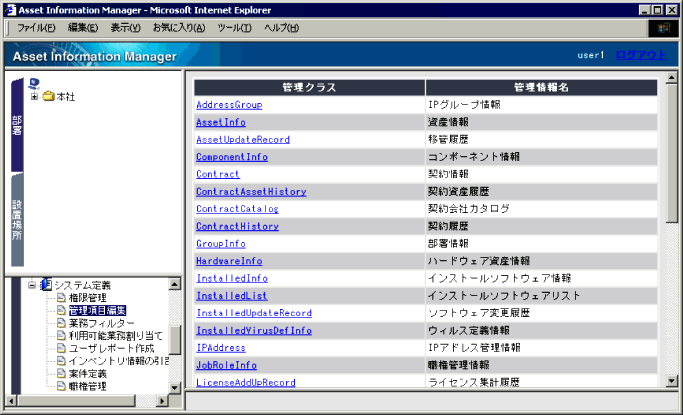Select 利用可能業務割り当て in the menu tree
The width and height of the screenshot is (683, 415).
tap(116, 336)
